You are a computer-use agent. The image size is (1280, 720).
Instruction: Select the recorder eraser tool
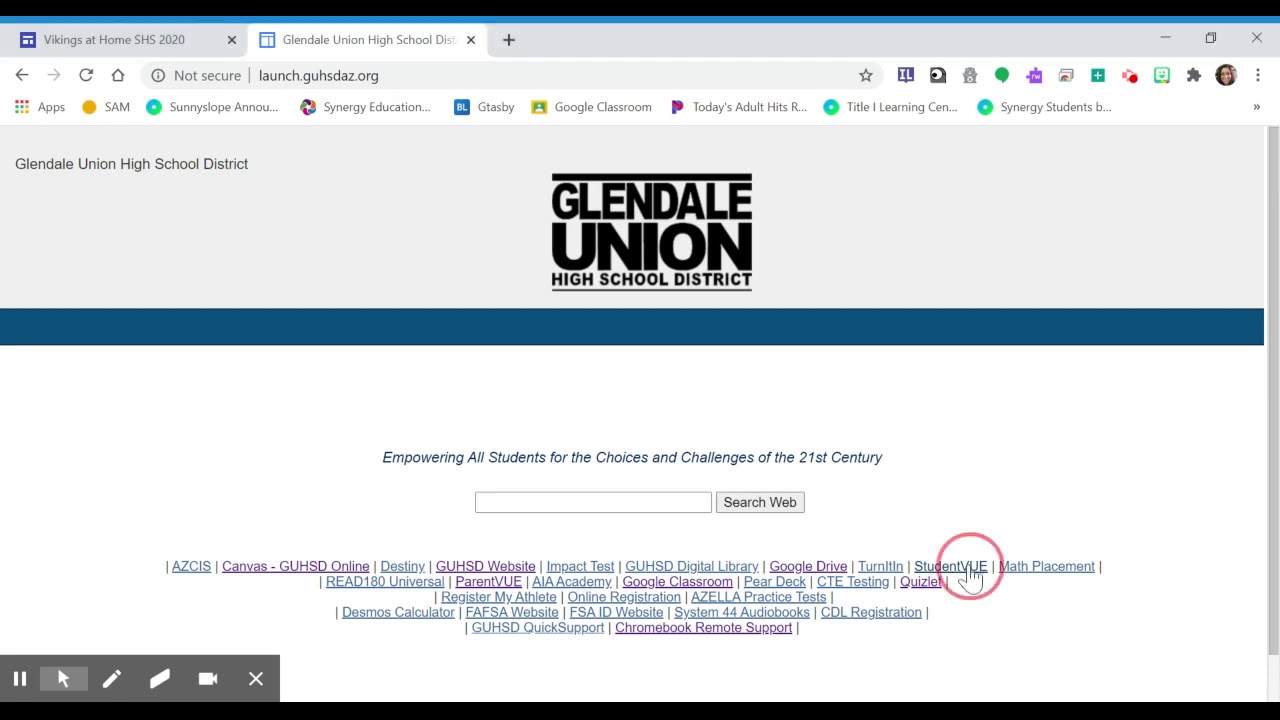click(159, 679)
